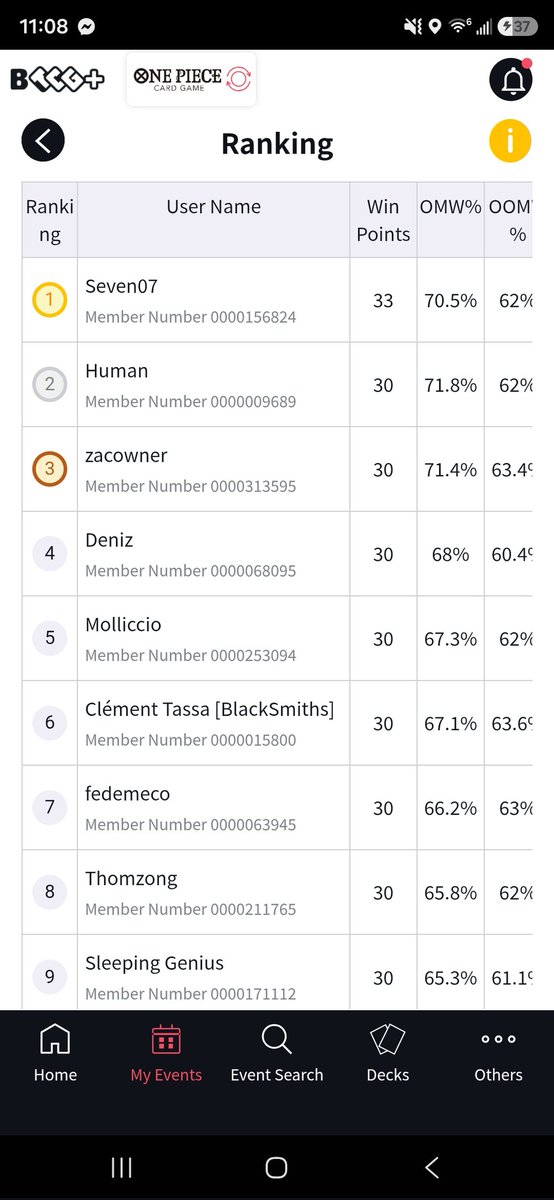Open Others three-dots menu

[x=498, y=1054]
